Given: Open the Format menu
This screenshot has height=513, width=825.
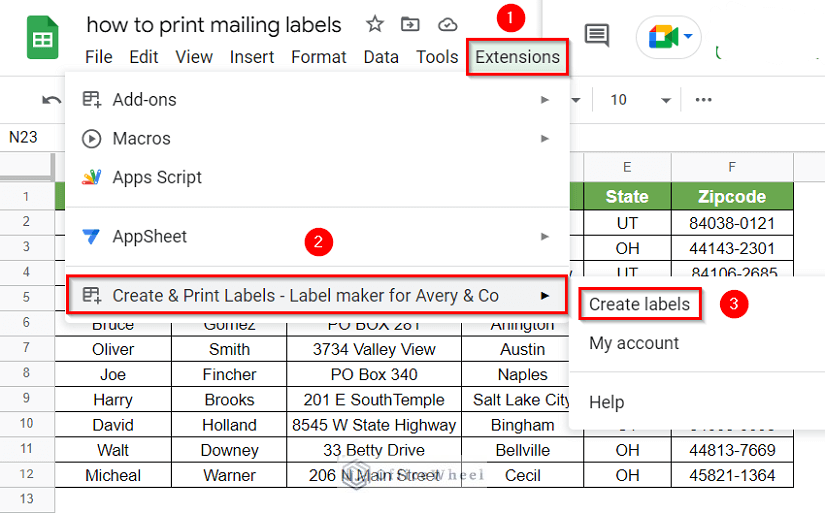Looking at the screenshot, I should point(319,57).
